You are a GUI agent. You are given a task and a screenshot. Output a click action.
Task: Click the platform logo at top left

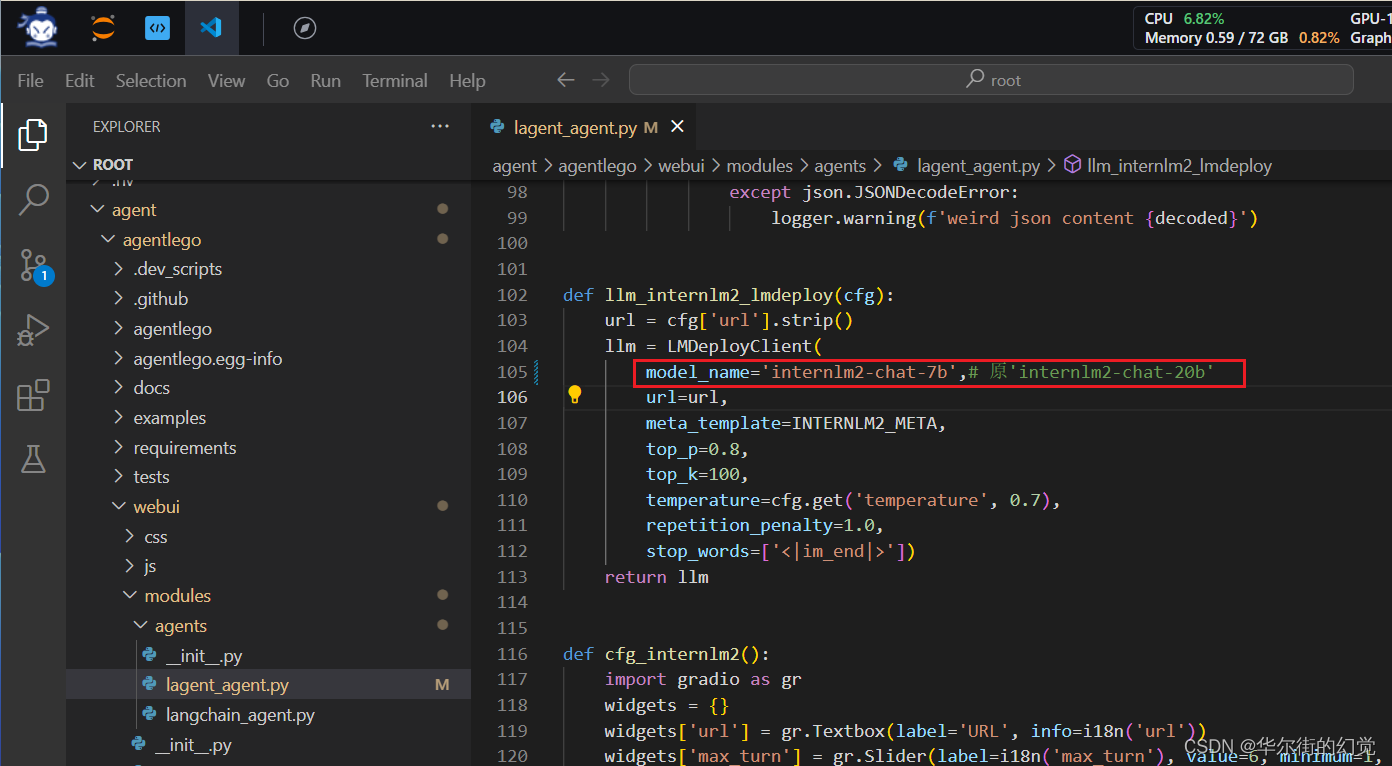37,28
